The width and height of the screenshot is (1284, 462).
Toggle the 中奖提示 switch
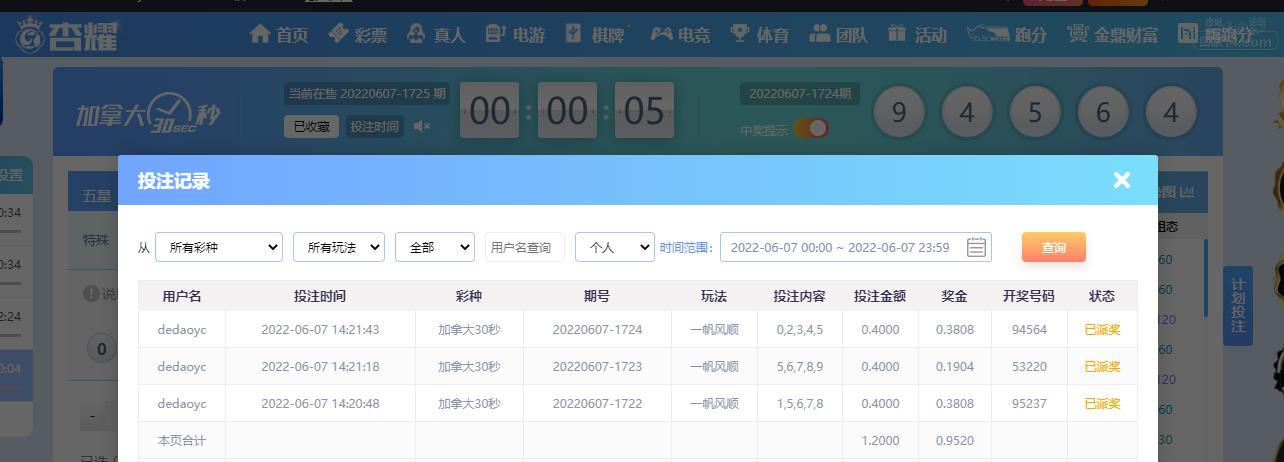click(812, 128)
